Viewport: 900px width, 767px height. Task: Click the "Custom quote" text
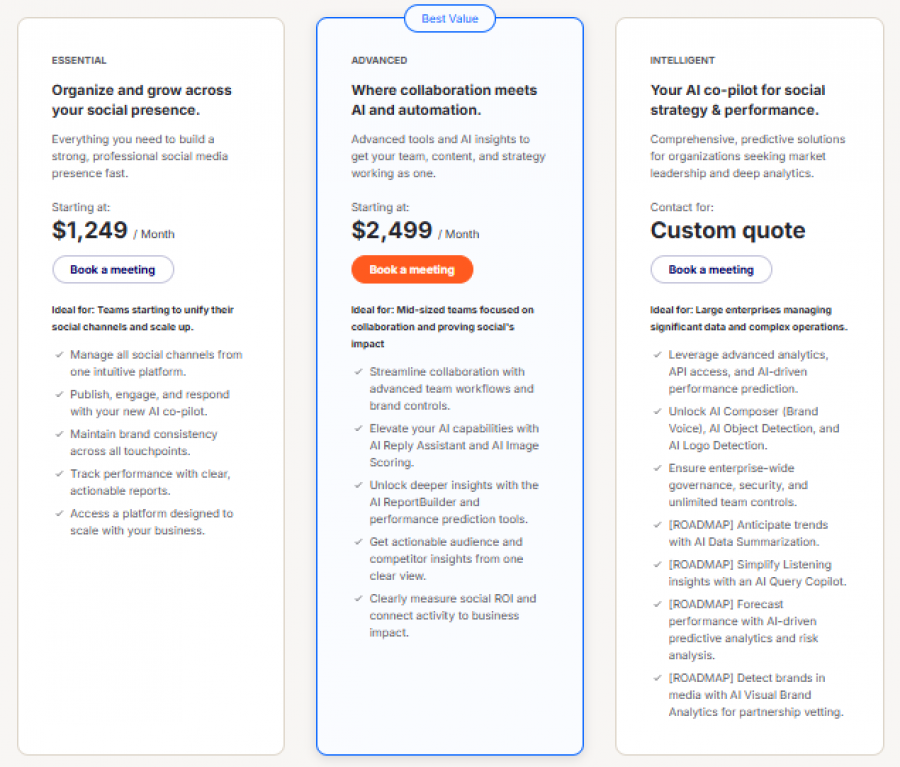click(727, 230)
